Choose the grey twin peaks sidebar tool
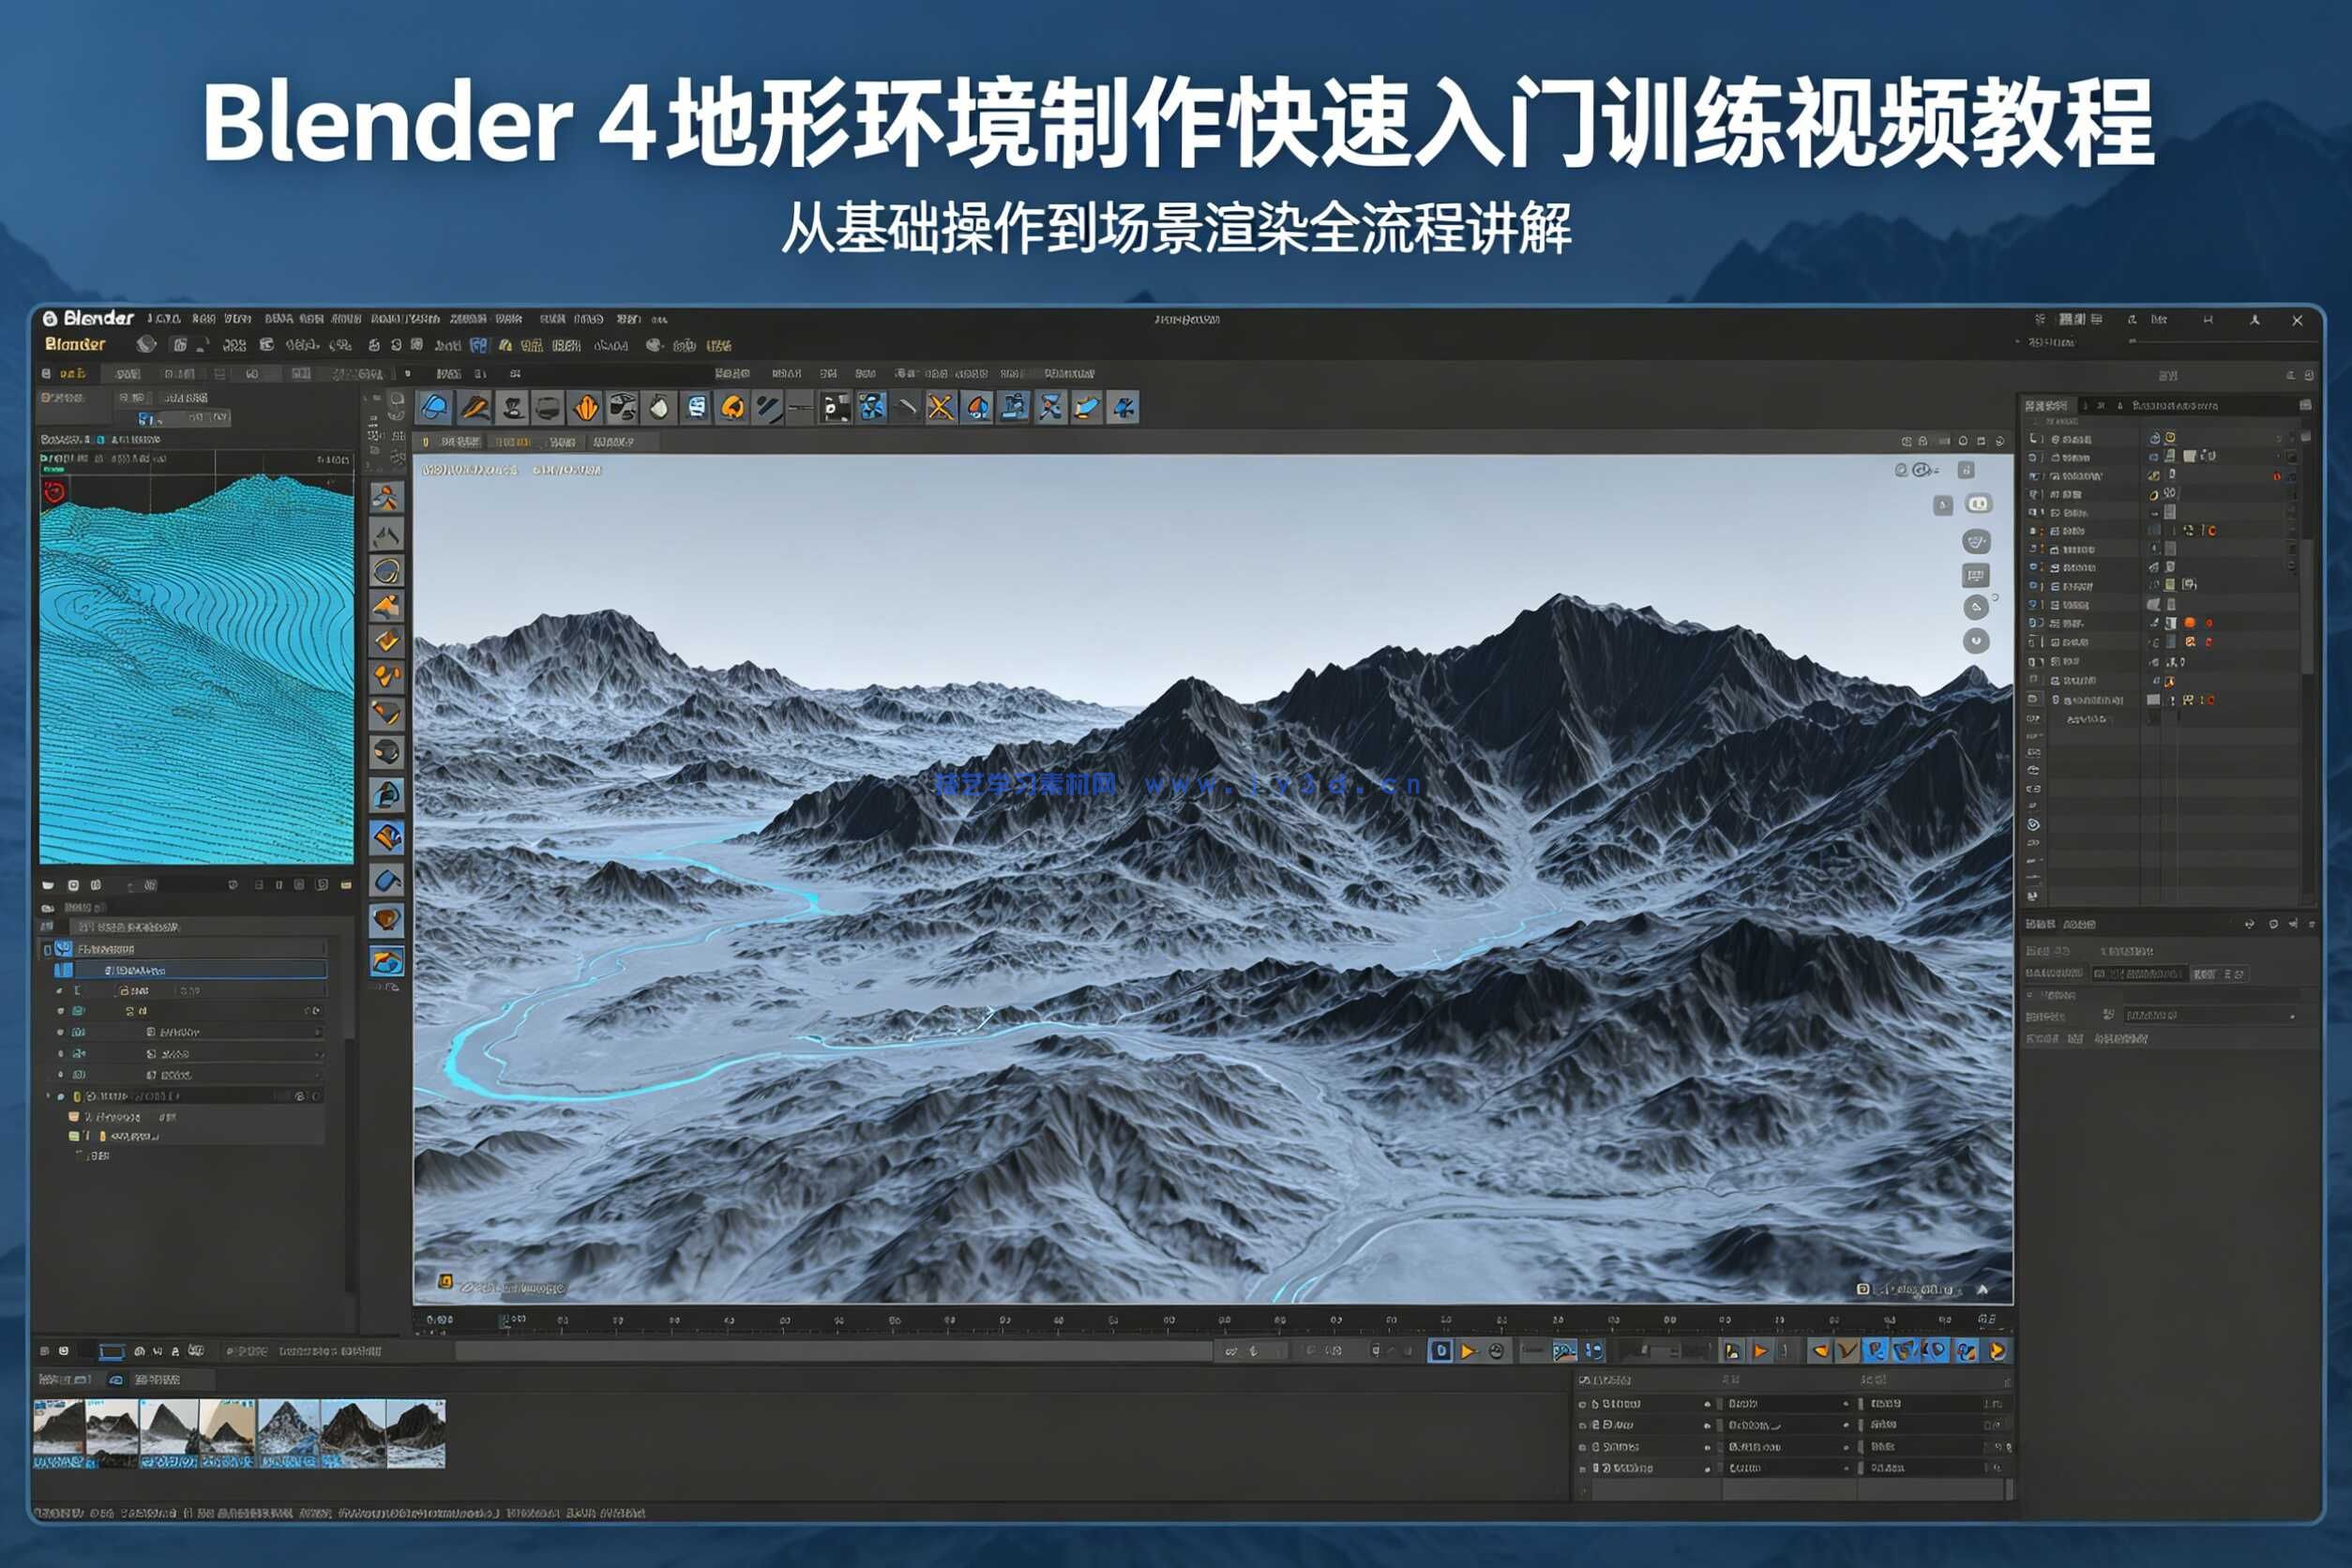Screen dimensions: 2352x1568 387,535
